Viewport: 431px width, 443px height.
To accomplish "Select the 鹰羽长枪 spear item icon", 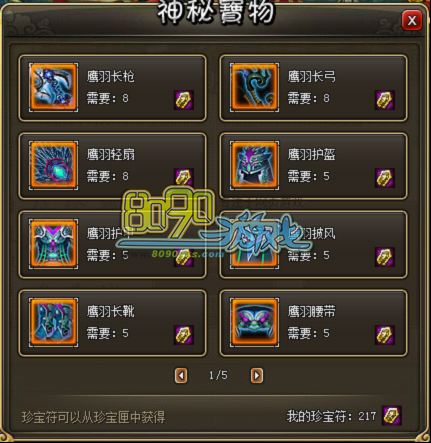I will 53,87.
